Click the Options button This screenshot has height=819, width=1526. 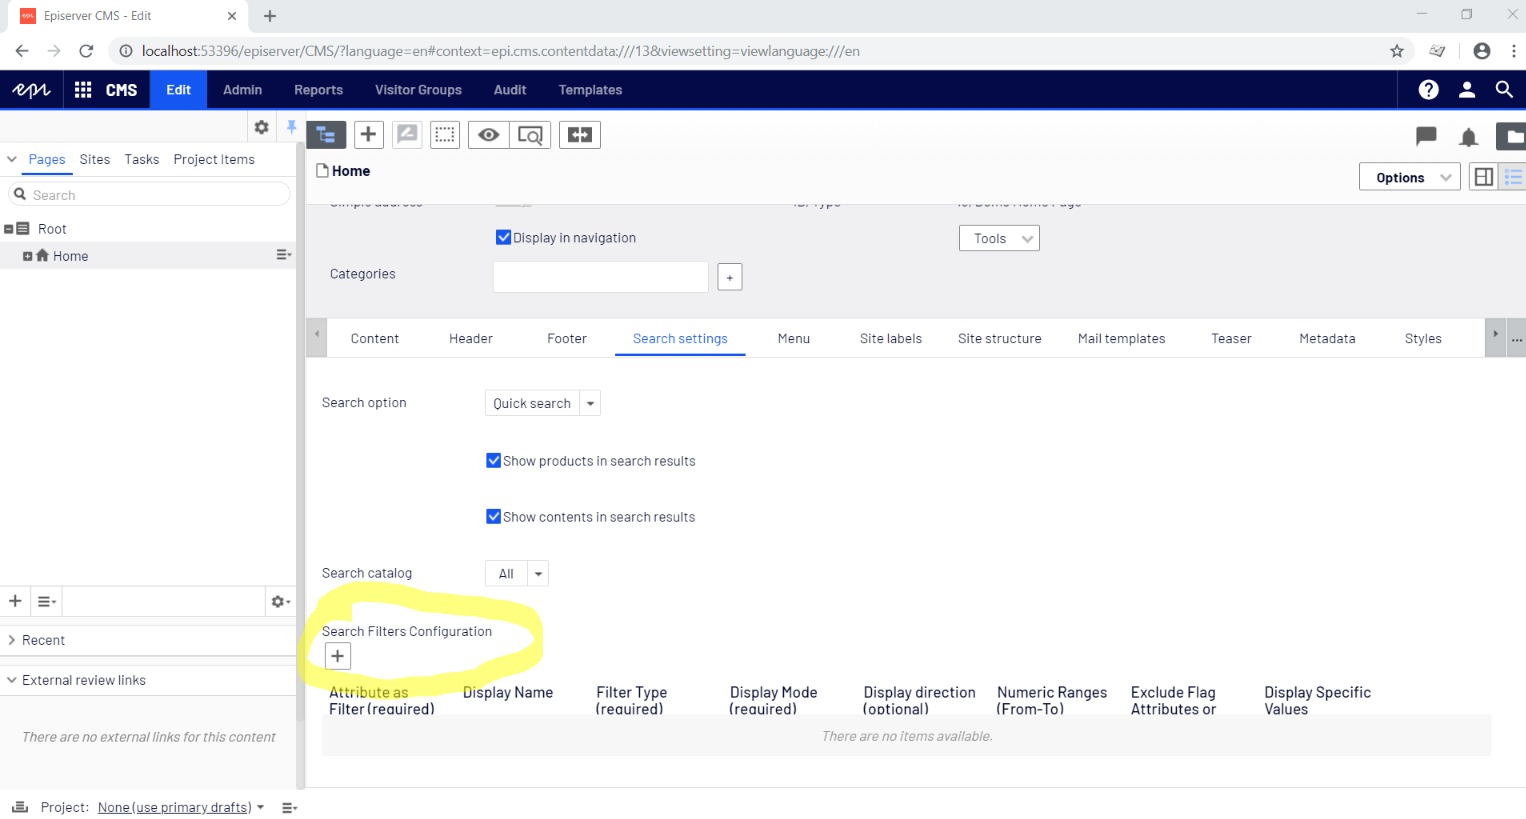click(1408, 177)
